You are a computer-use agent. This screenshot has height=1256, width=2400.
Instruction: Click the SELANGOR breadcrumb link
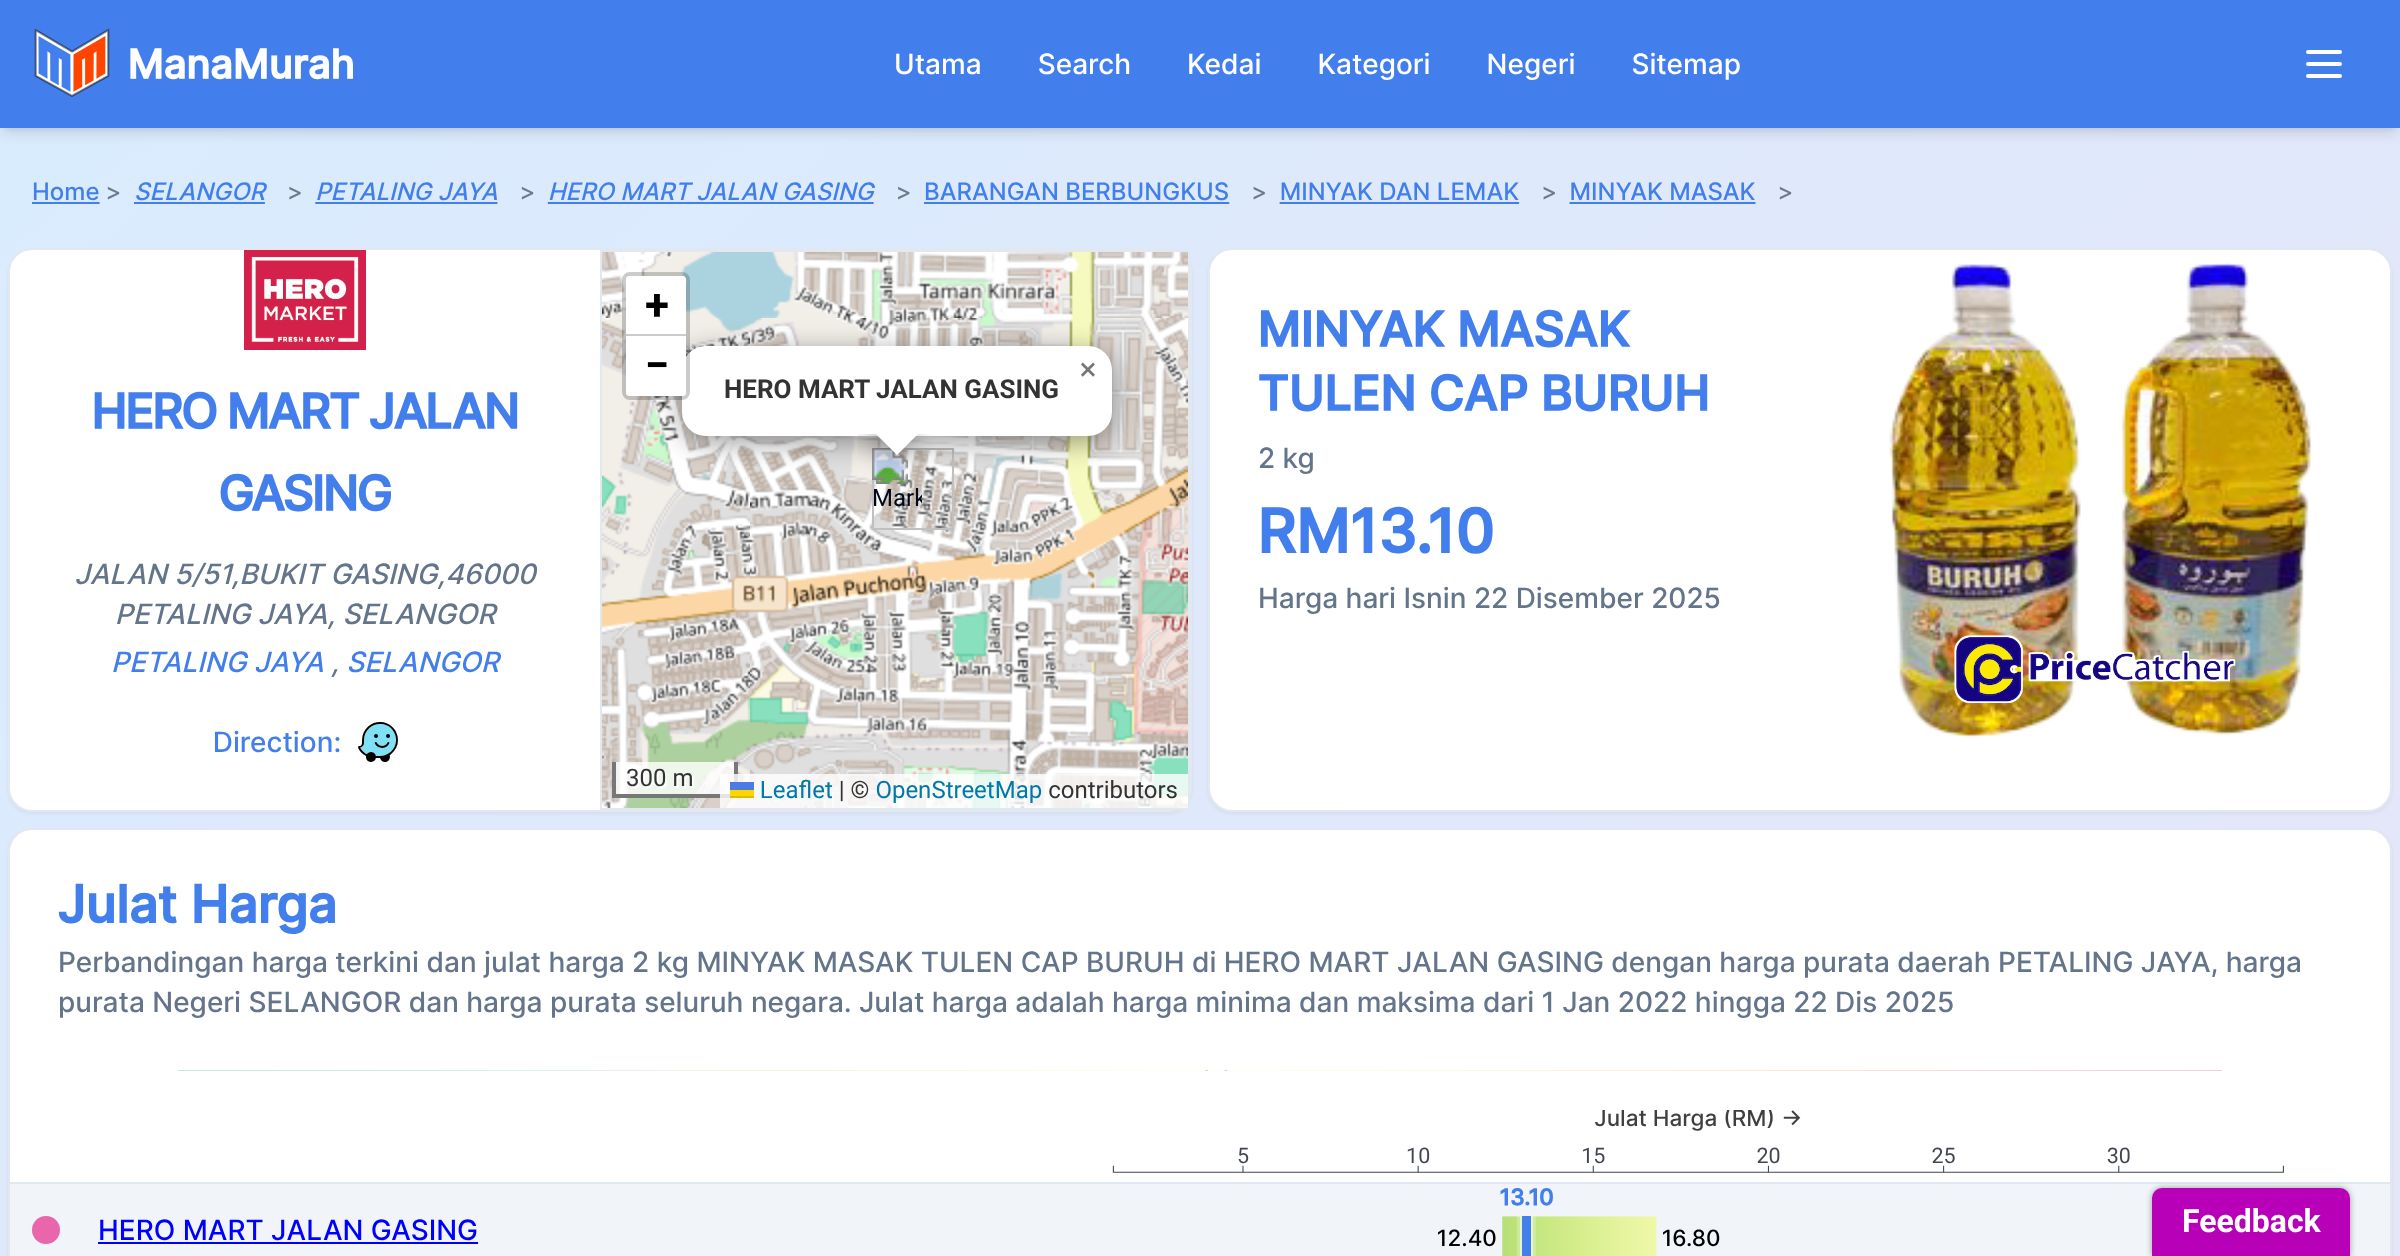(200, 191)
